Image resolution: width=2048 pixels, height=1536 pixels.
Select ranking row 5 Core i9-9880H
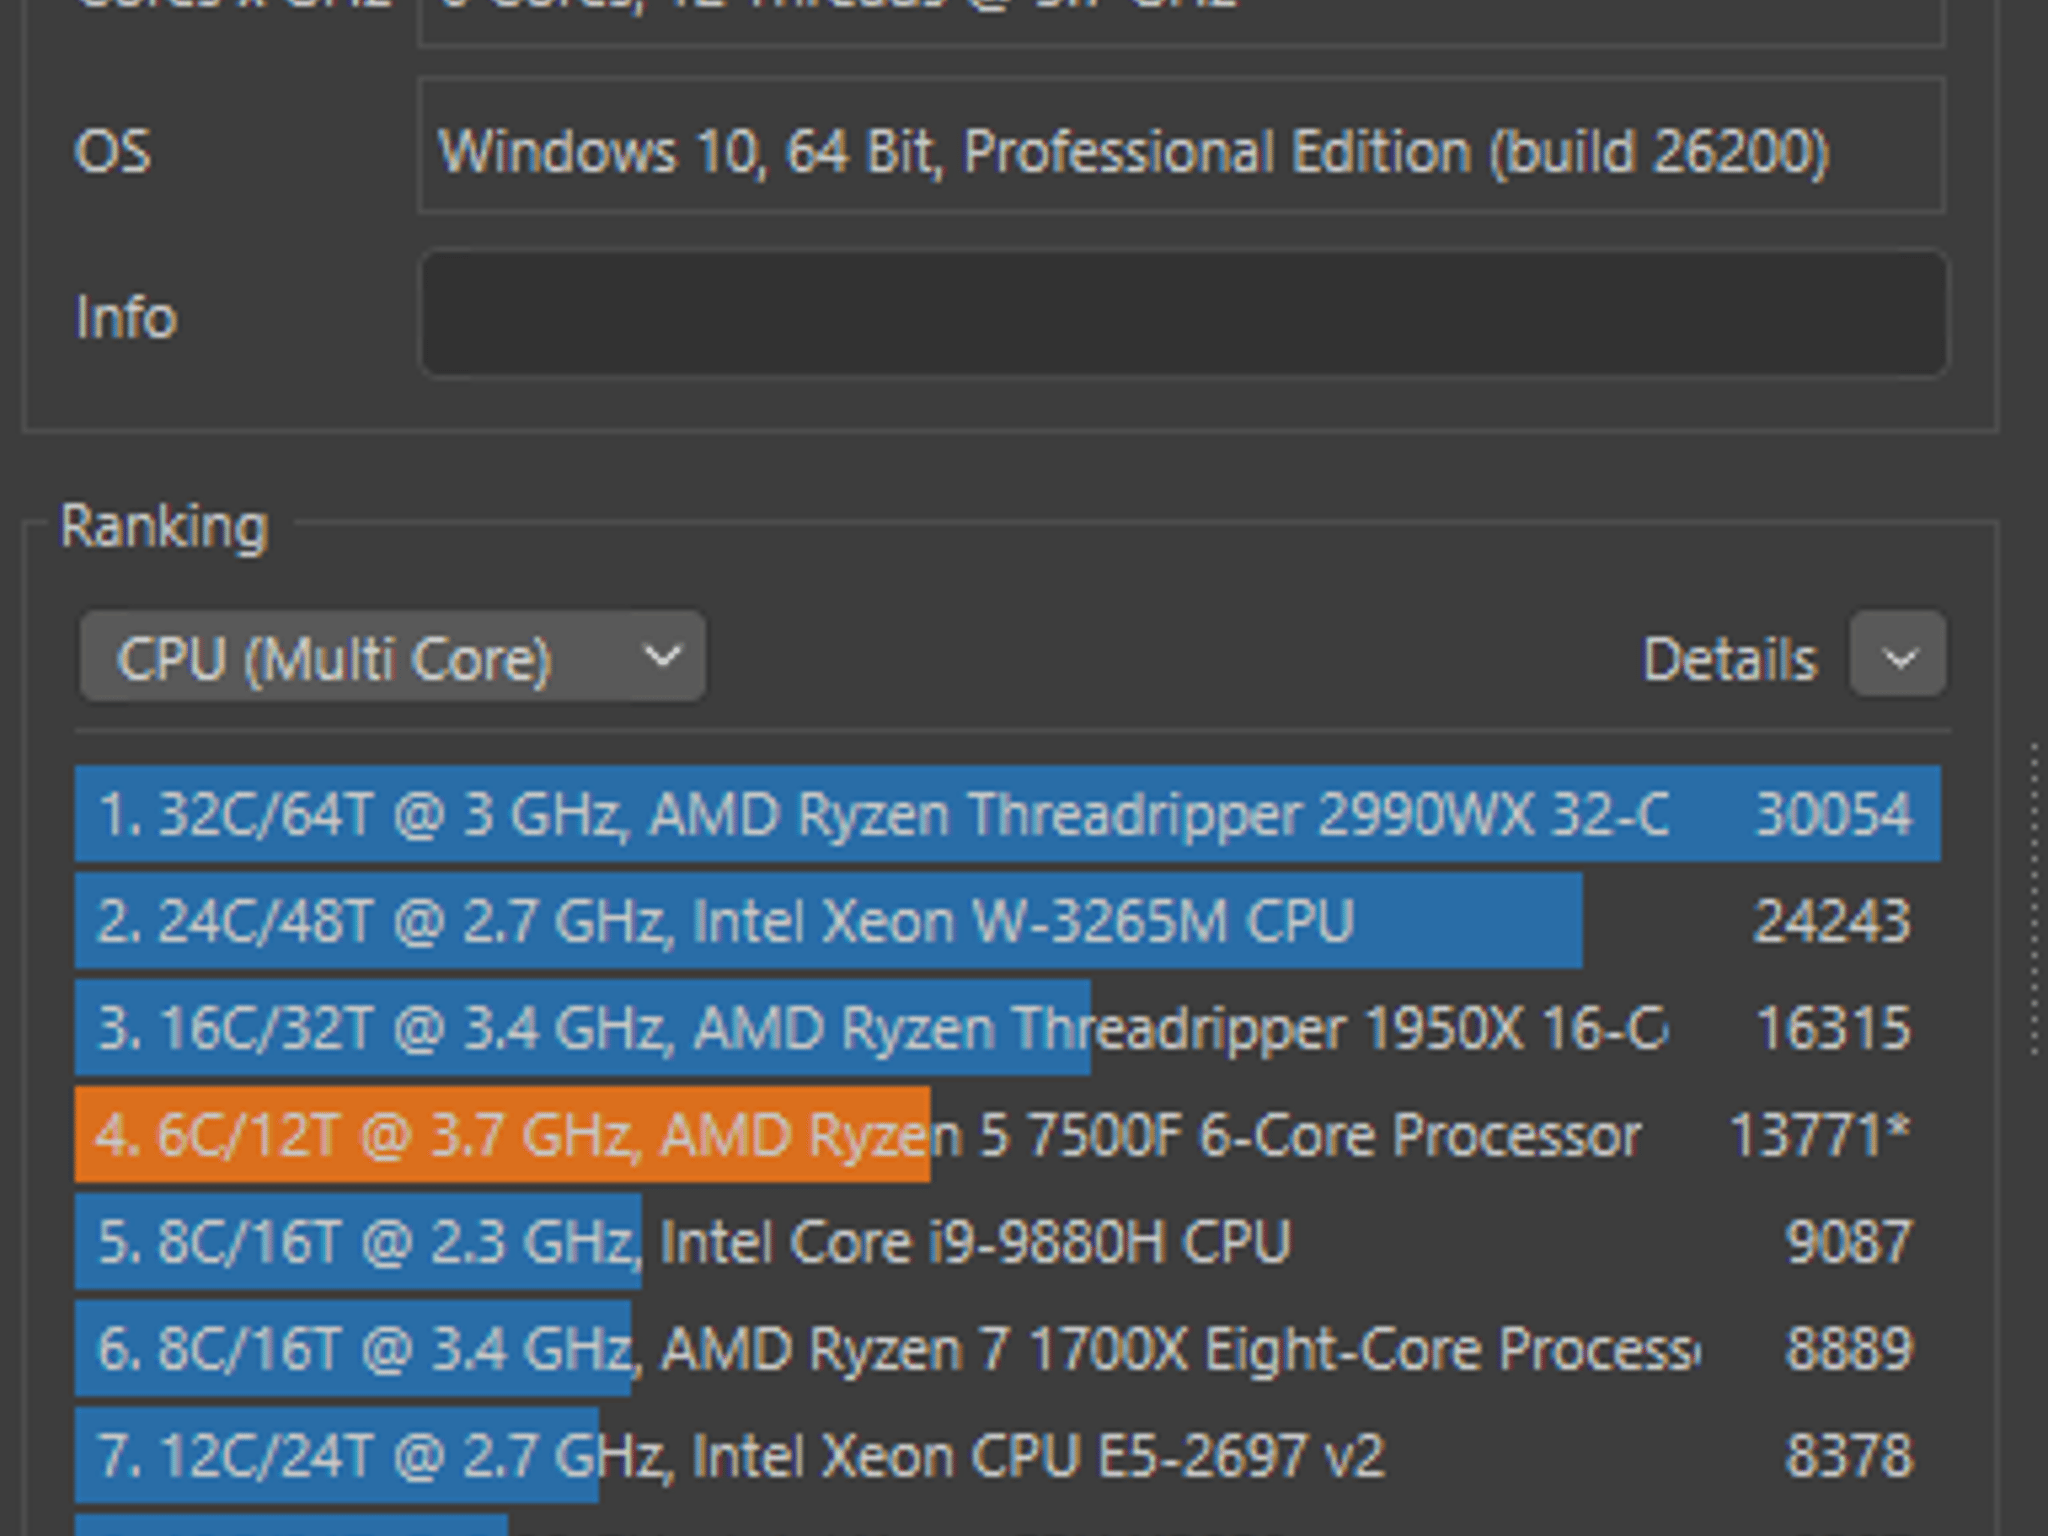point(1008,1241)
